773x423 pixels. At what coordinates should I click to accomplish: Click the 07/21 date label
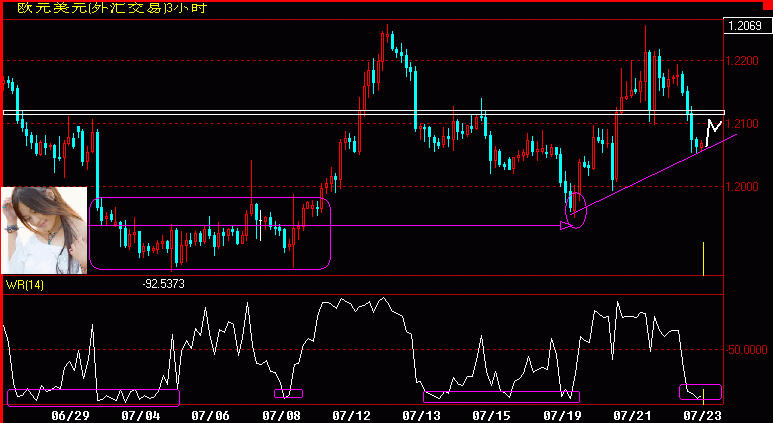[x=632, y=416]
